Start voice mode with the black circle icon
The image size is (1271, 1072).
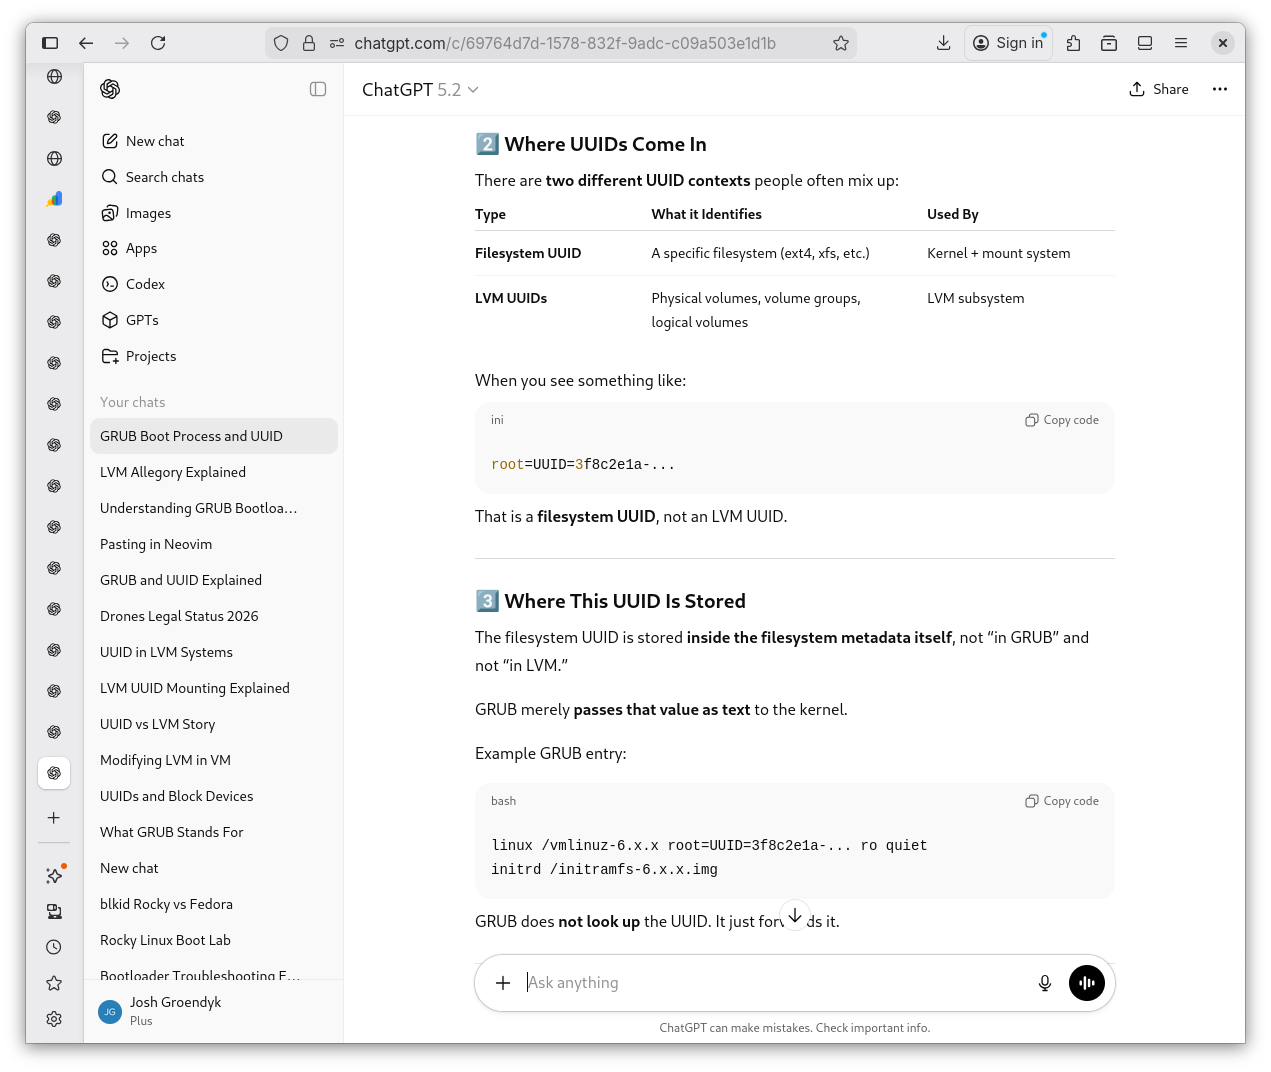[1086, 983]
